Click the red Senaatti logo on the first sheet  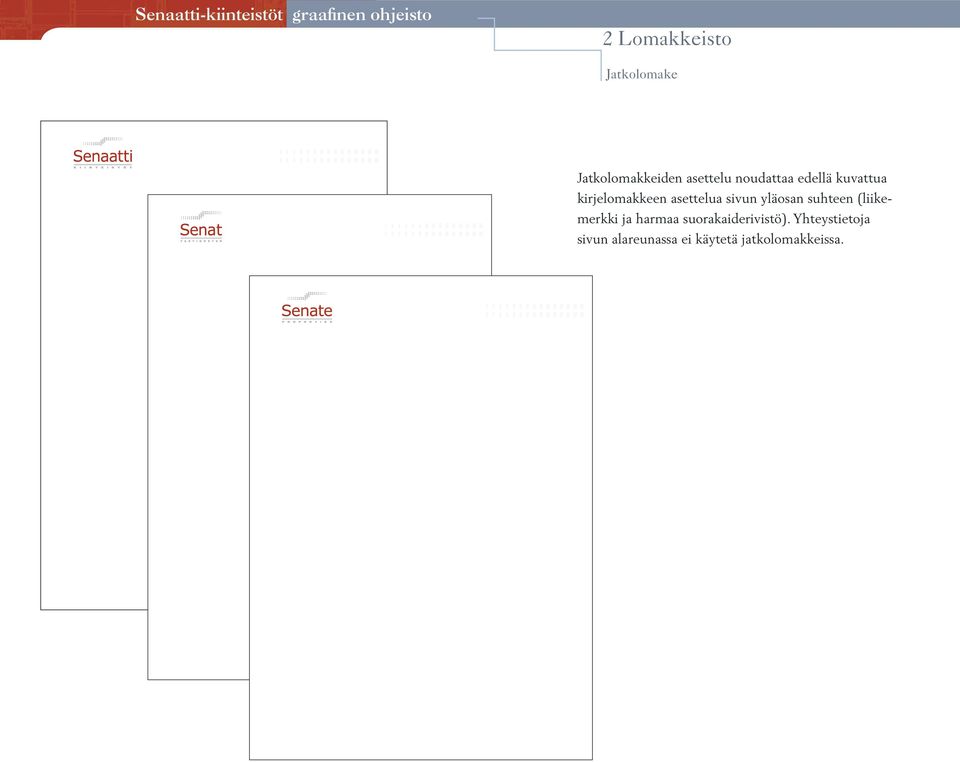pos(103,153)
